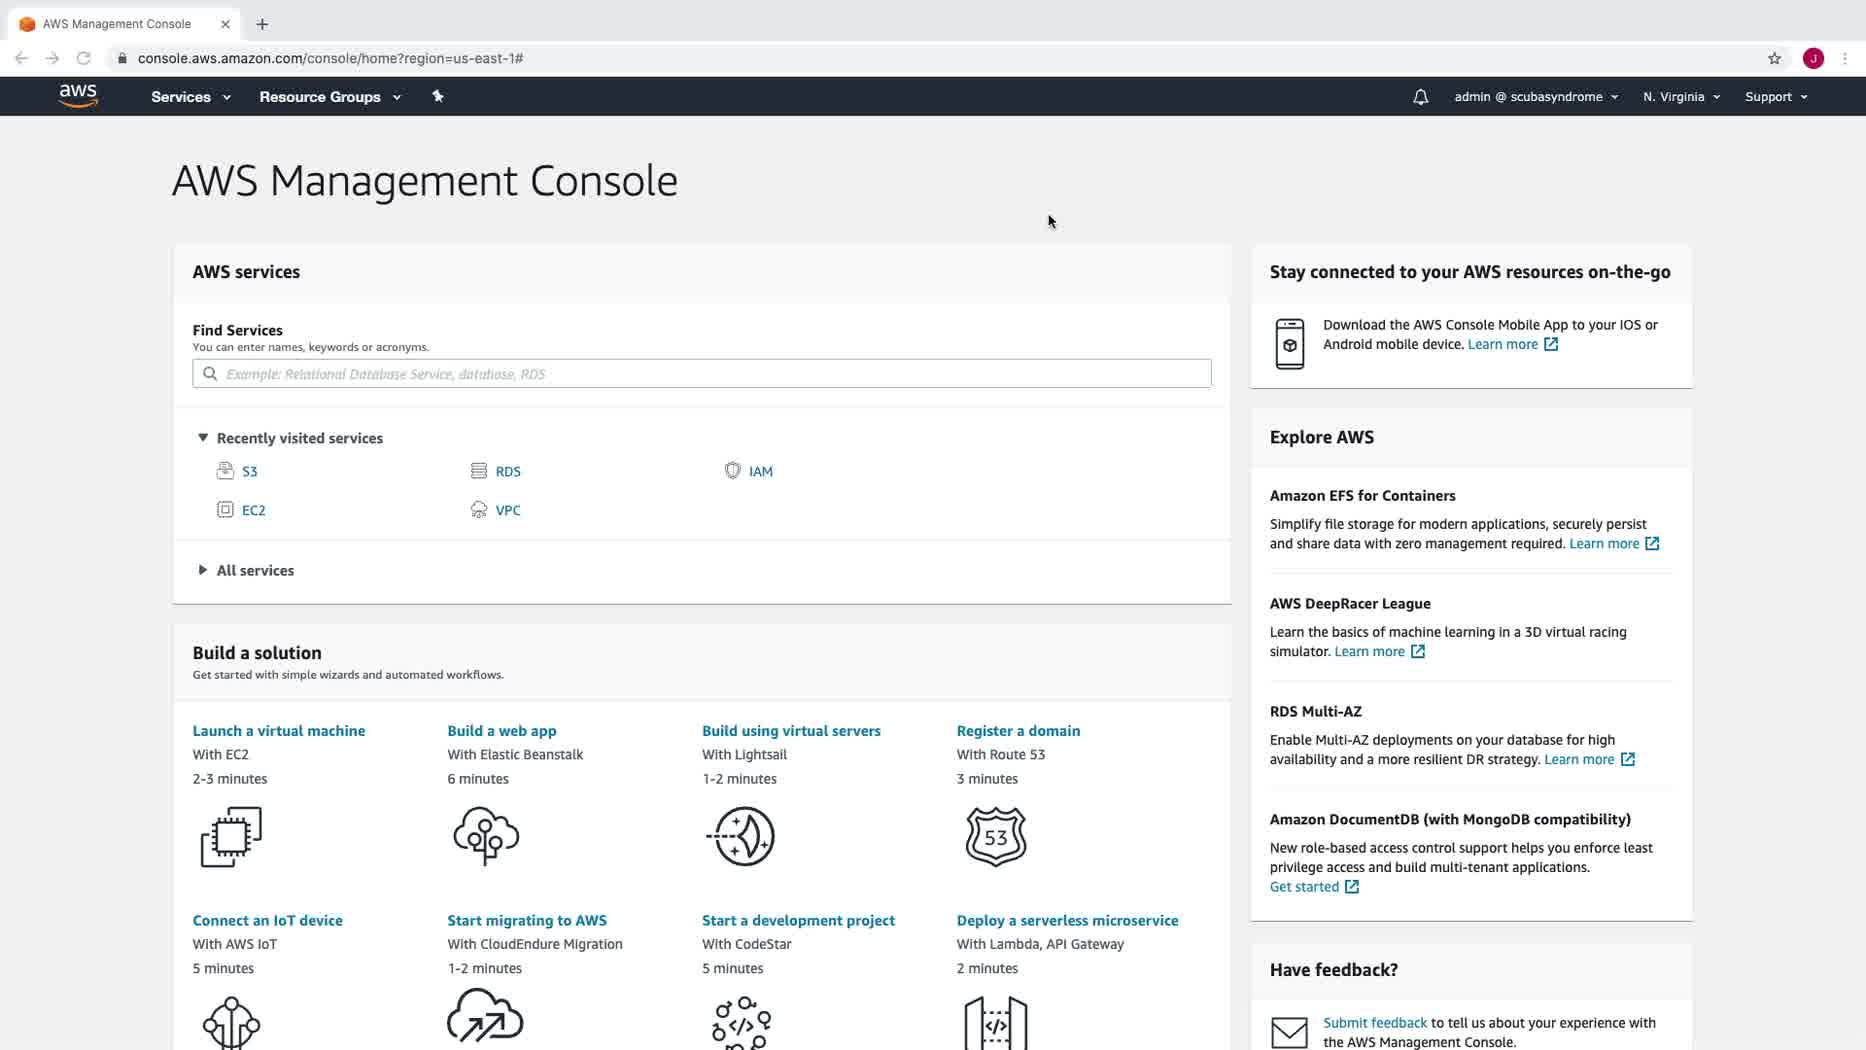This screenshot has width=1866, height=1050.
Task: Click the search magnifier in Find Services
Action: 210,374
